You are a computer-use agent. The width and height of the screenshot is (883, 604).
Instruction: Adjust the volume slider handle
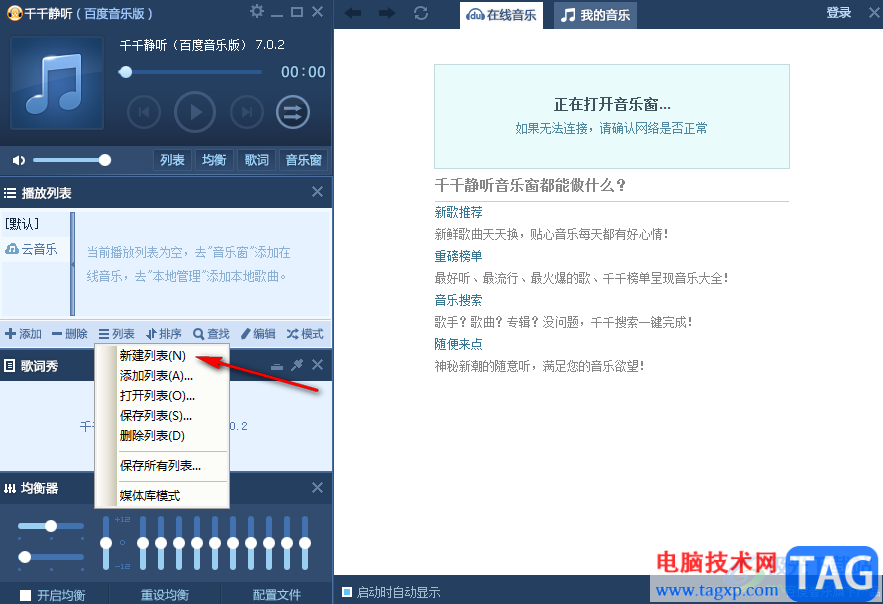[105, 160]
